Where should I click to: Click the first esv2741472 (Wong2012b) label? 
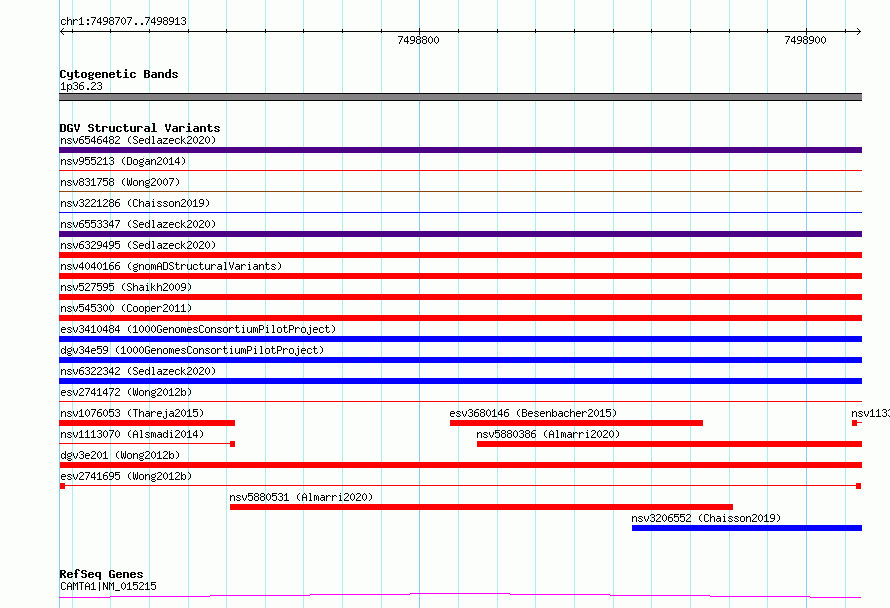pyautogui.click(x=126, y=392)
